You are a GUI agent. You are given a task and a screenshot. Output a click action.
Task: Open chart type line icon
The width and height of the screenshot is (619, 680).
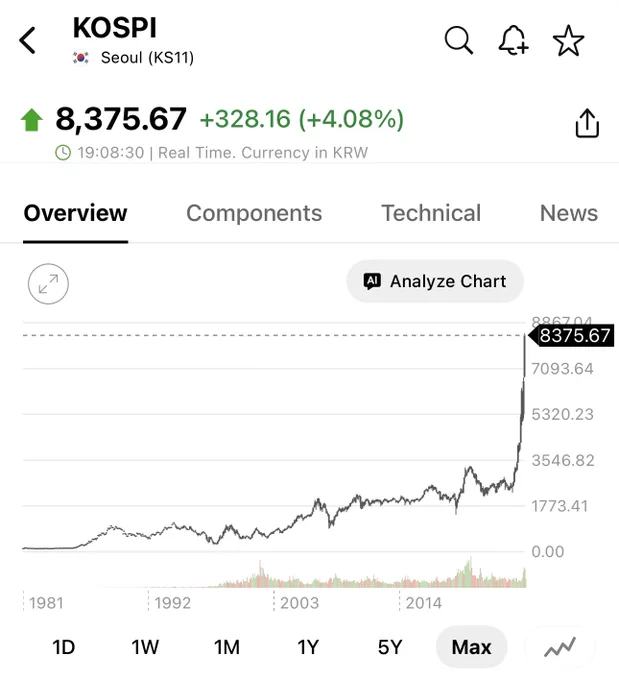560,647
